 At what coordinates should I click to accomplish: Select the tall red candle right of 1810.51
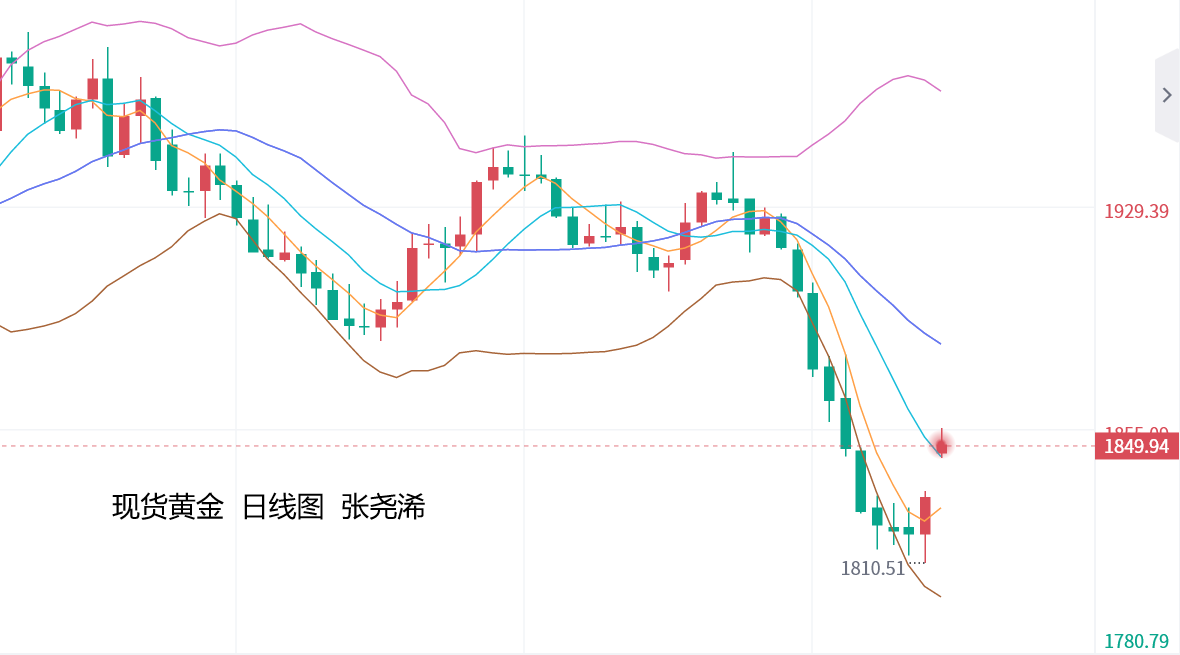(x=925, y=515)
